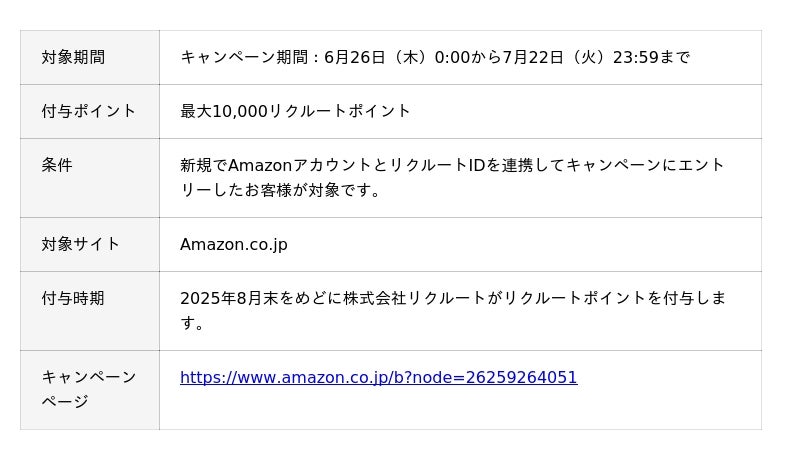This screenshot has width=800, height=460.
Task: Click the 条件 row label
Action: click(57, 165)
